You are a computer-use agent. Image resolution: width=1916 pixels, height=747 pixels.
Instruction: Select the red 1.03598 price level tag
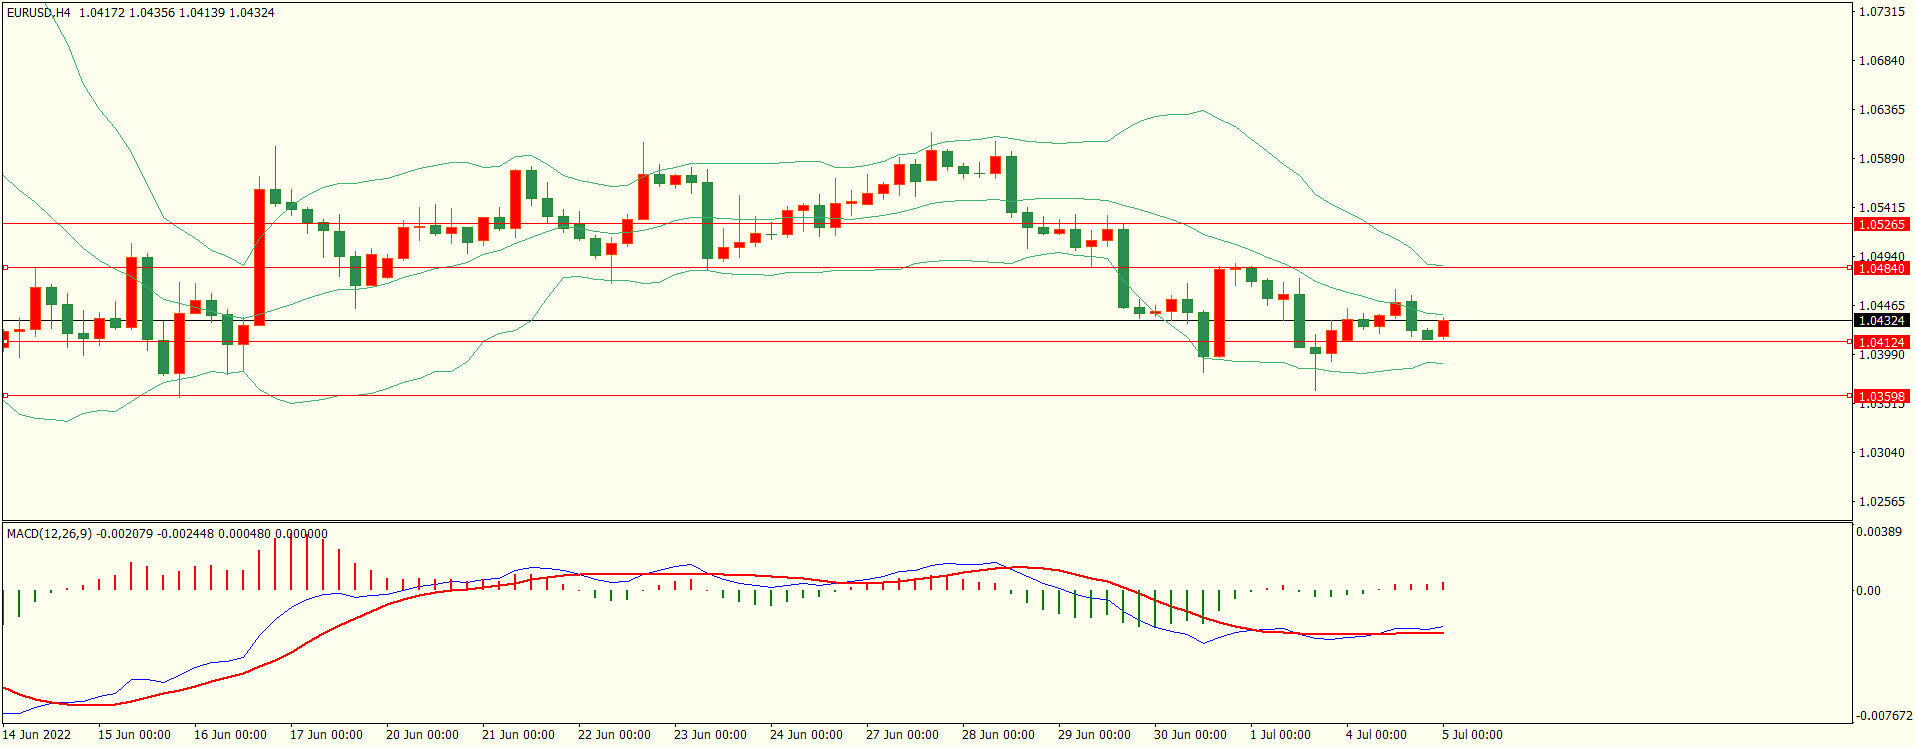1881,397
